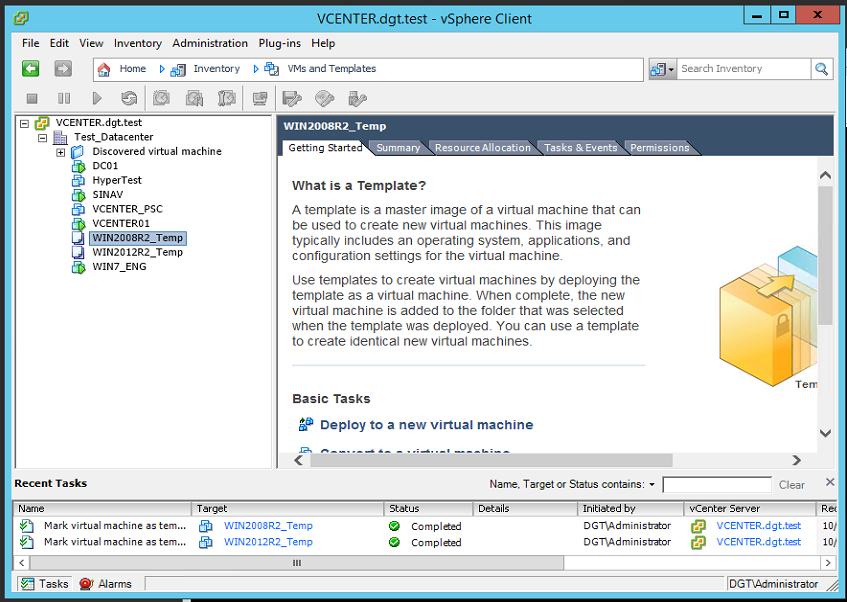847x602 pixels.
Task: Click WIN2008R2_Temp target link in tasks
Action: click(x=268, y=526)
